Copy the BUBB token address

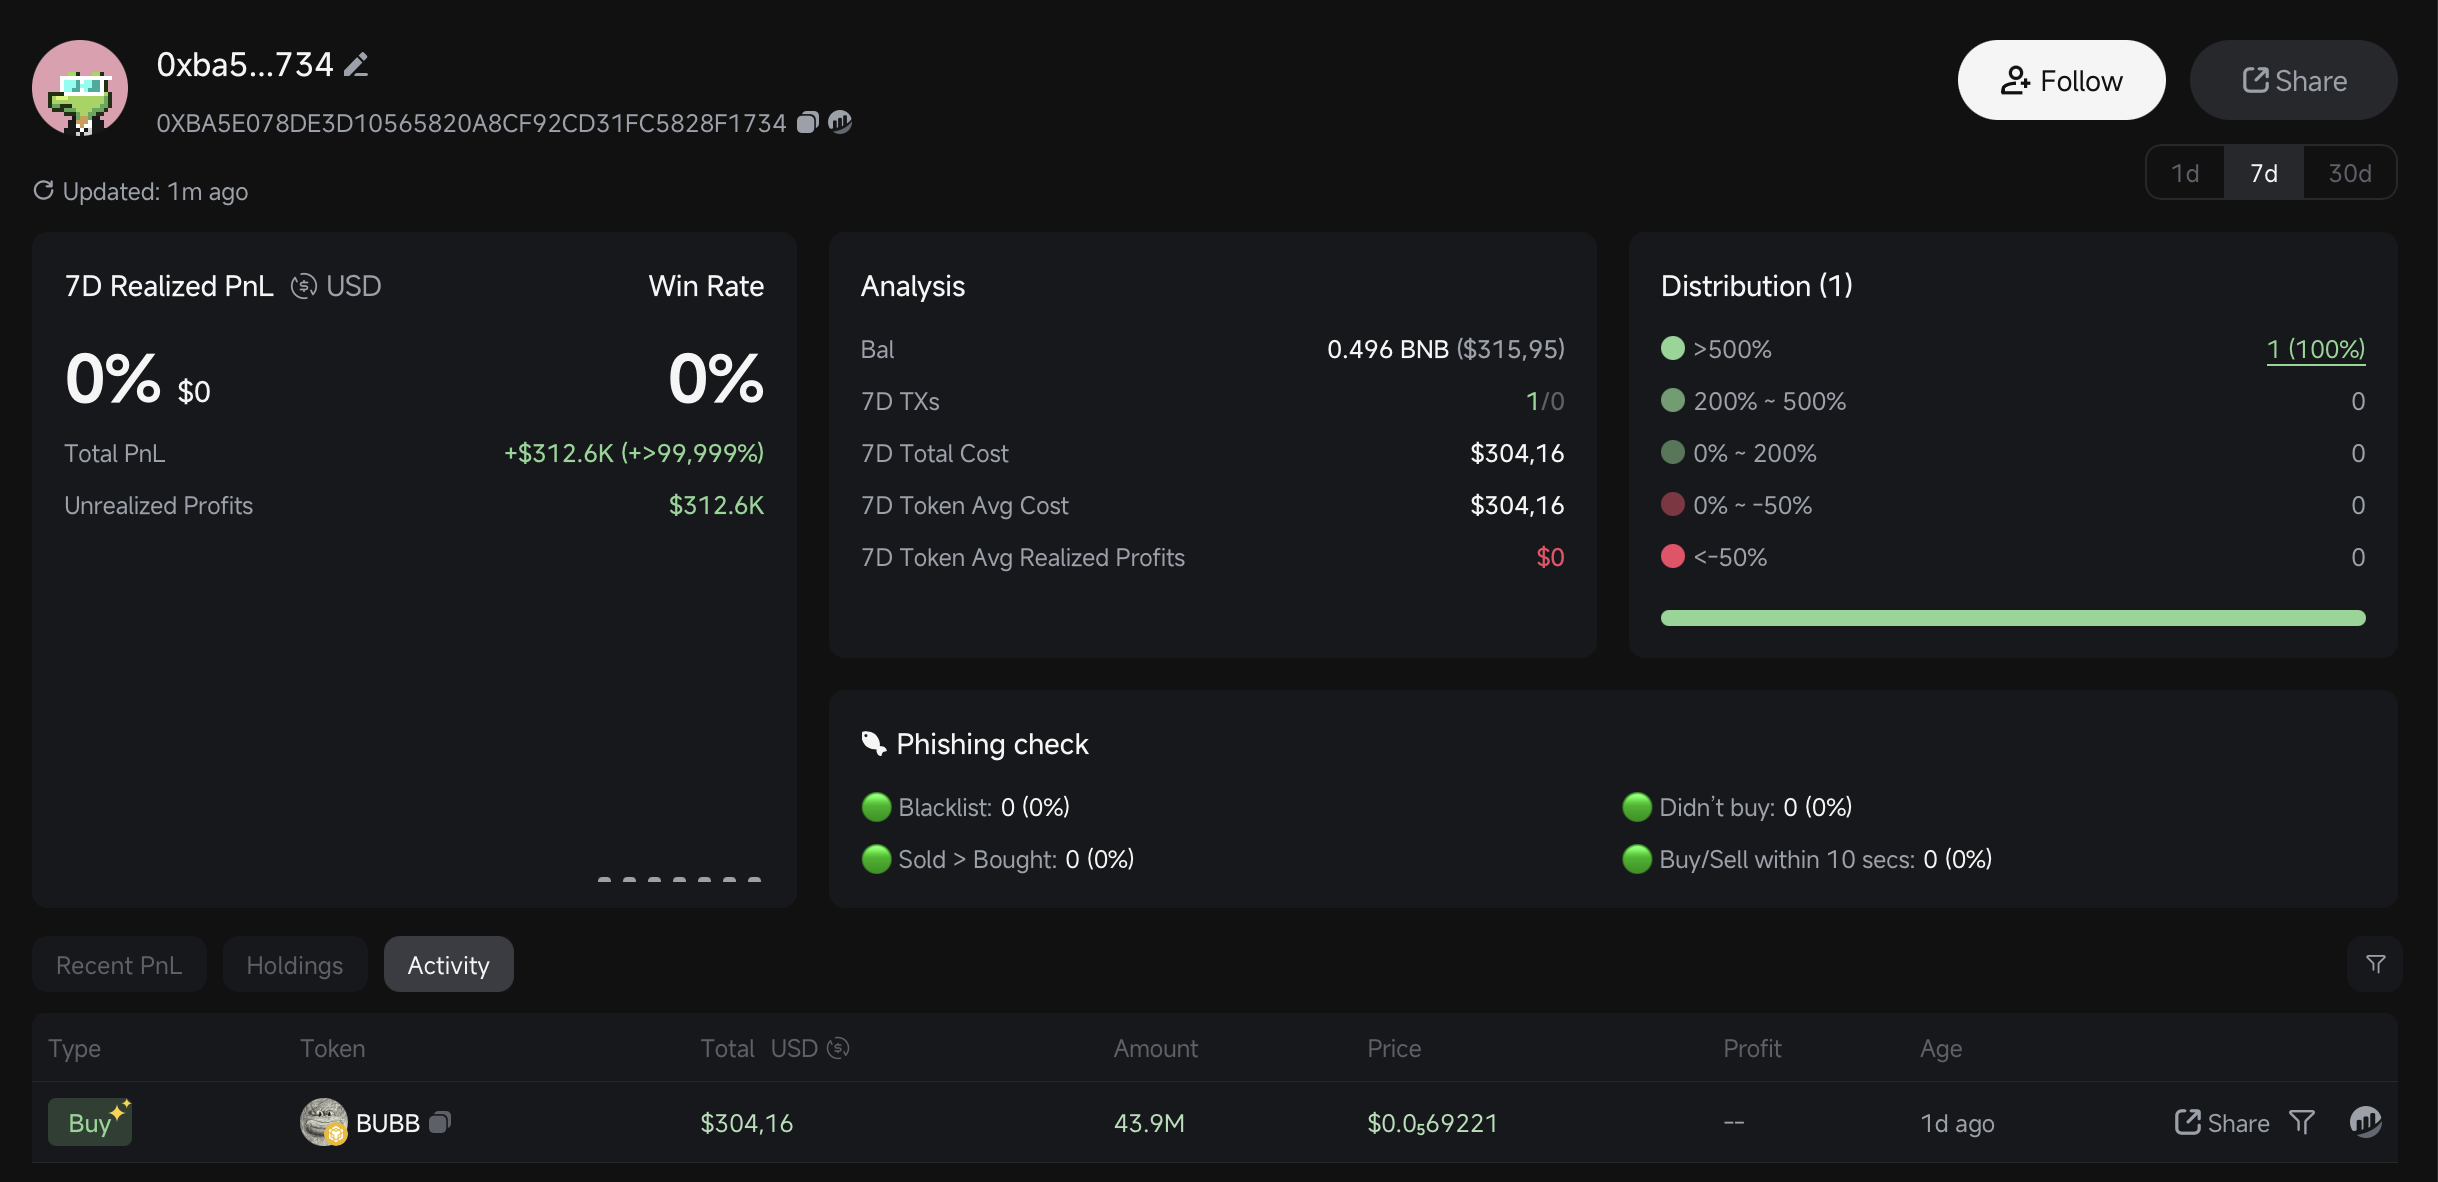click(440, 1123)
